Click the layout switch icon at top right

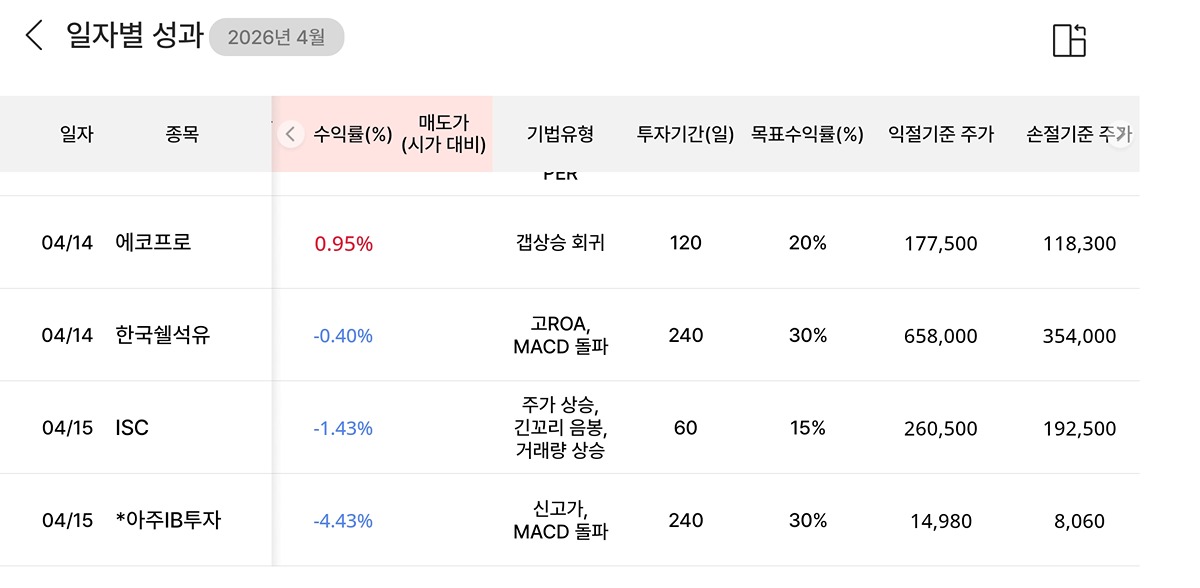pyautogui.click(x=1069, y=40)
